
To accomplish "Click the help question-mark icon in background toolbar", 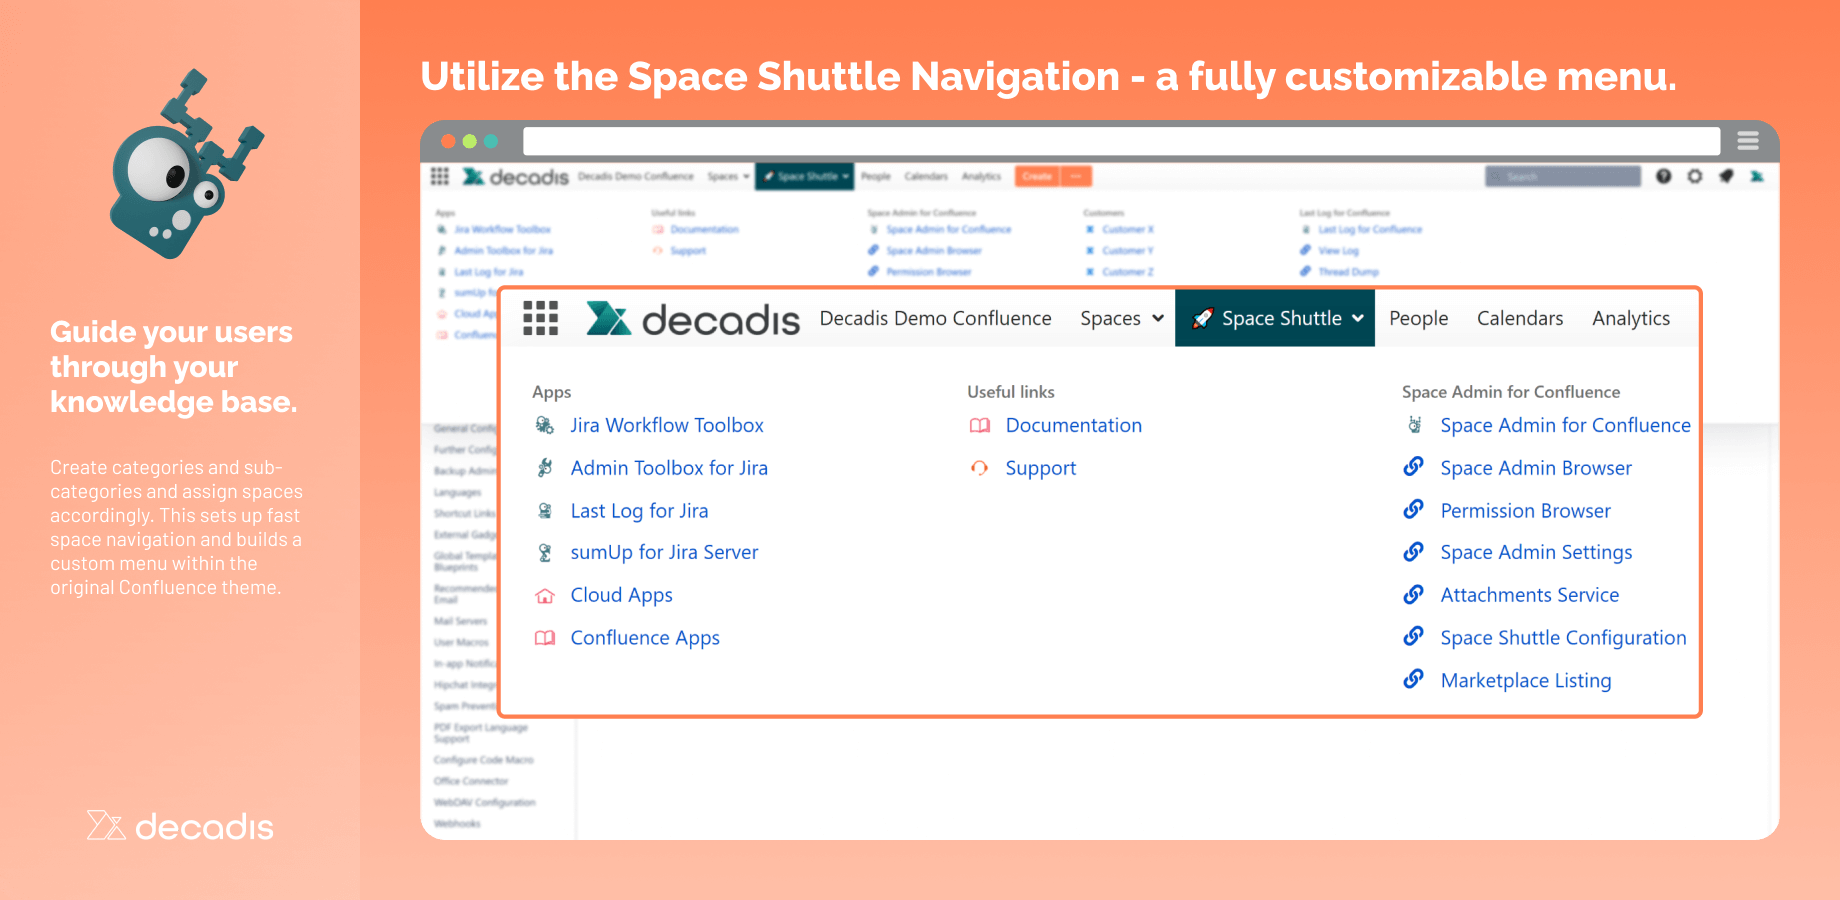I will (1663, 176).
